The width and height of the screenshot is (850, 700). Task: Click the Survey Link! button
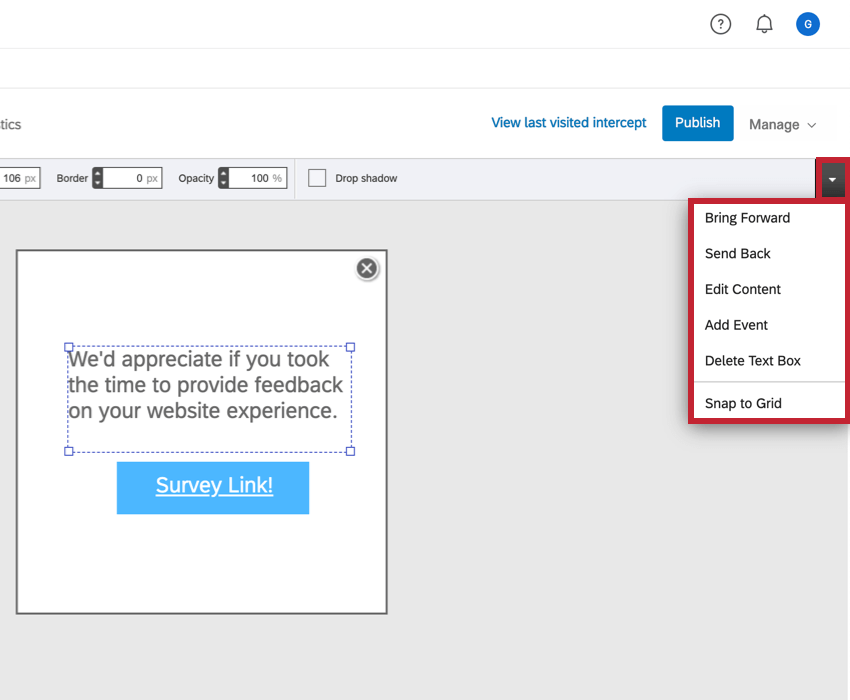tap(213, 487)
